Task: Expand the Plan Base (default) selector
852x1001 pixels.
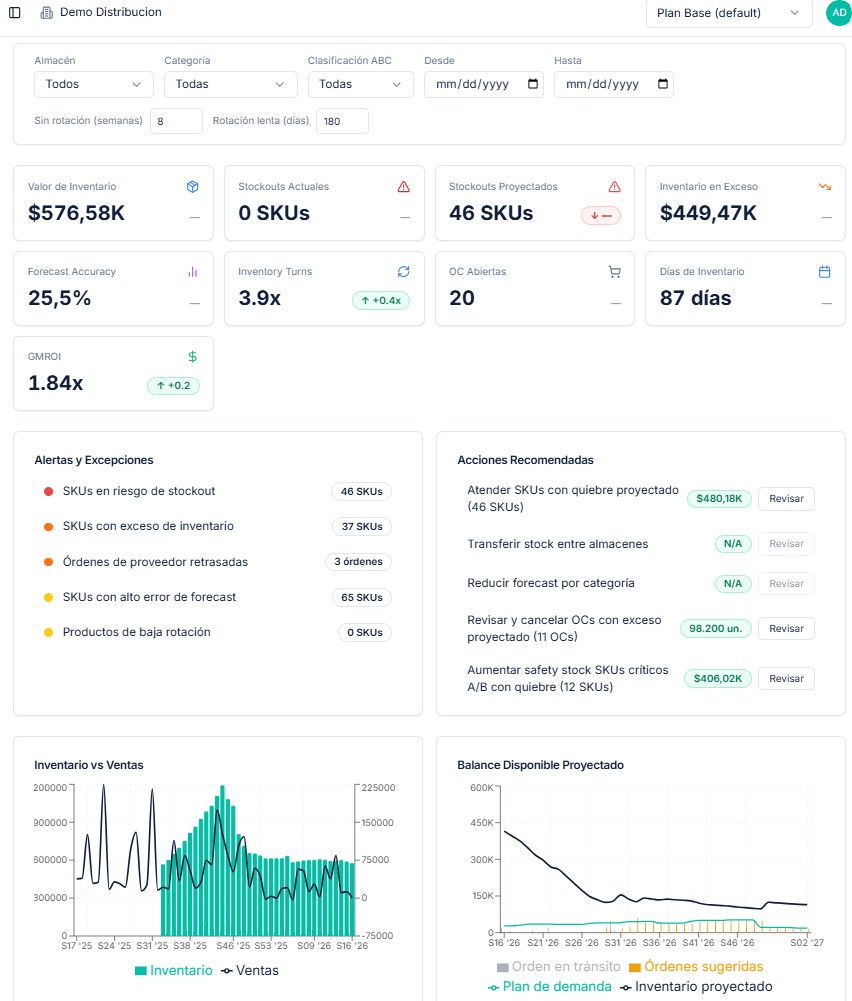Action: point(729,13)
